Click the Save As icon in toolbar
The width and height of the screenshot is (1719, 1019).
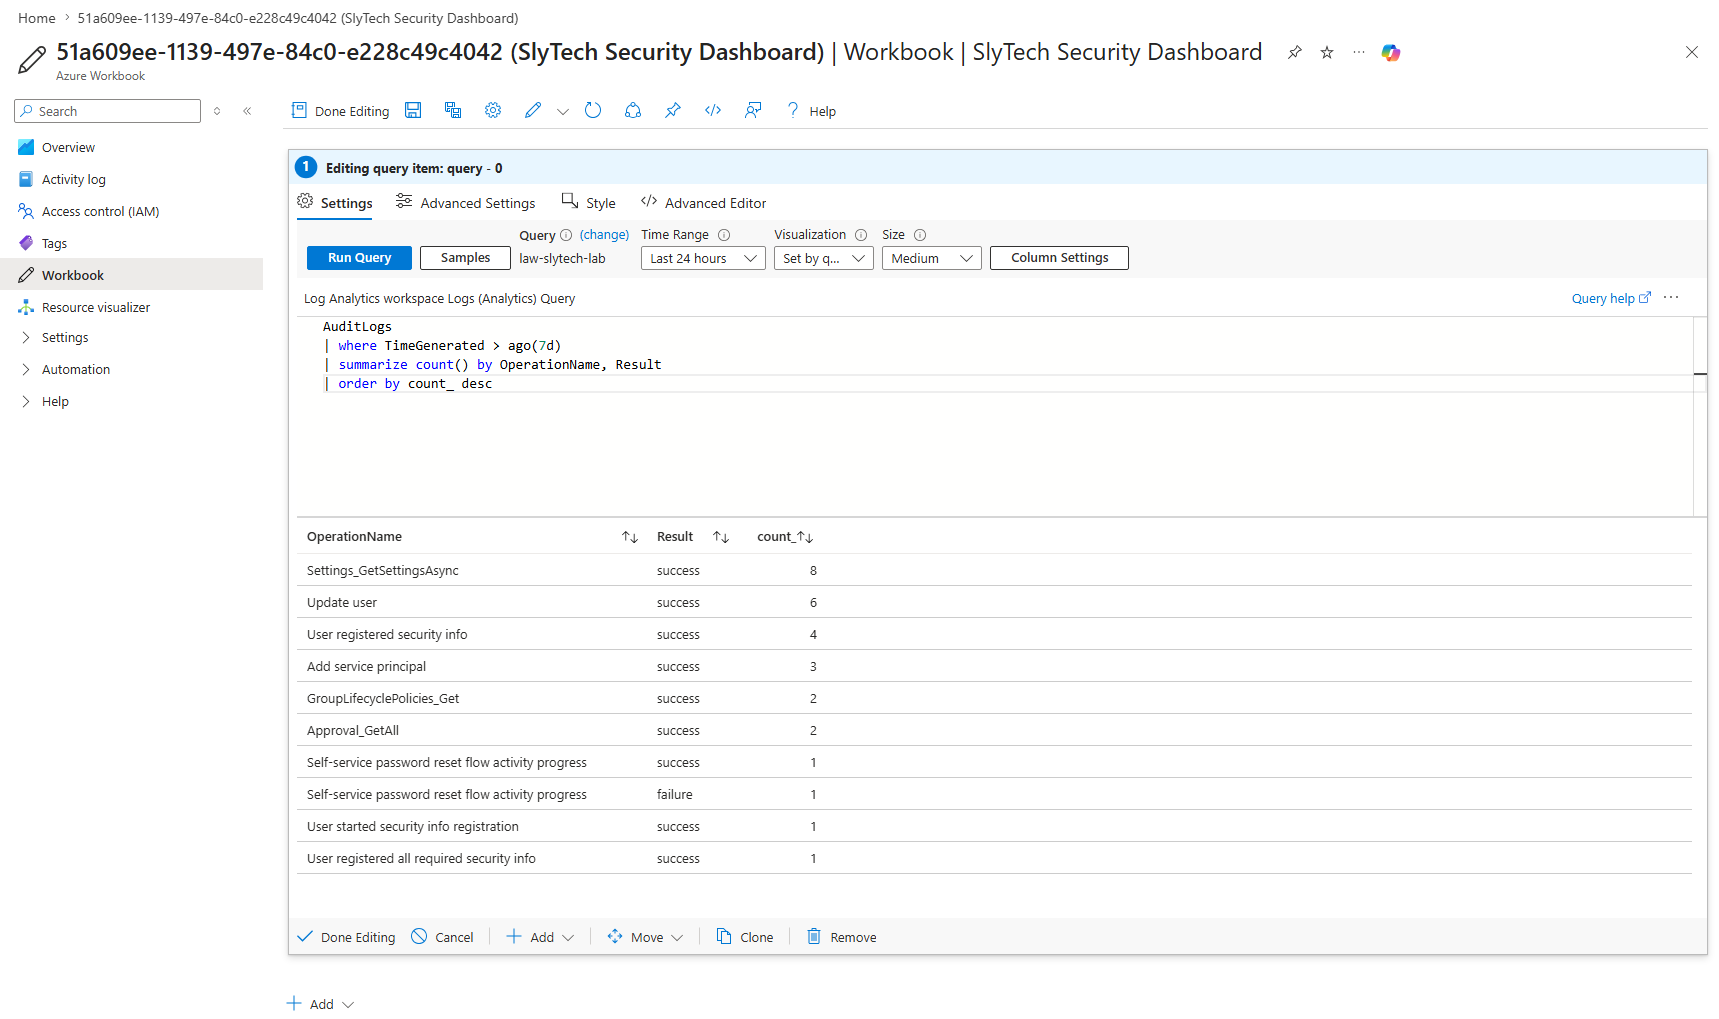coord(453,111)
